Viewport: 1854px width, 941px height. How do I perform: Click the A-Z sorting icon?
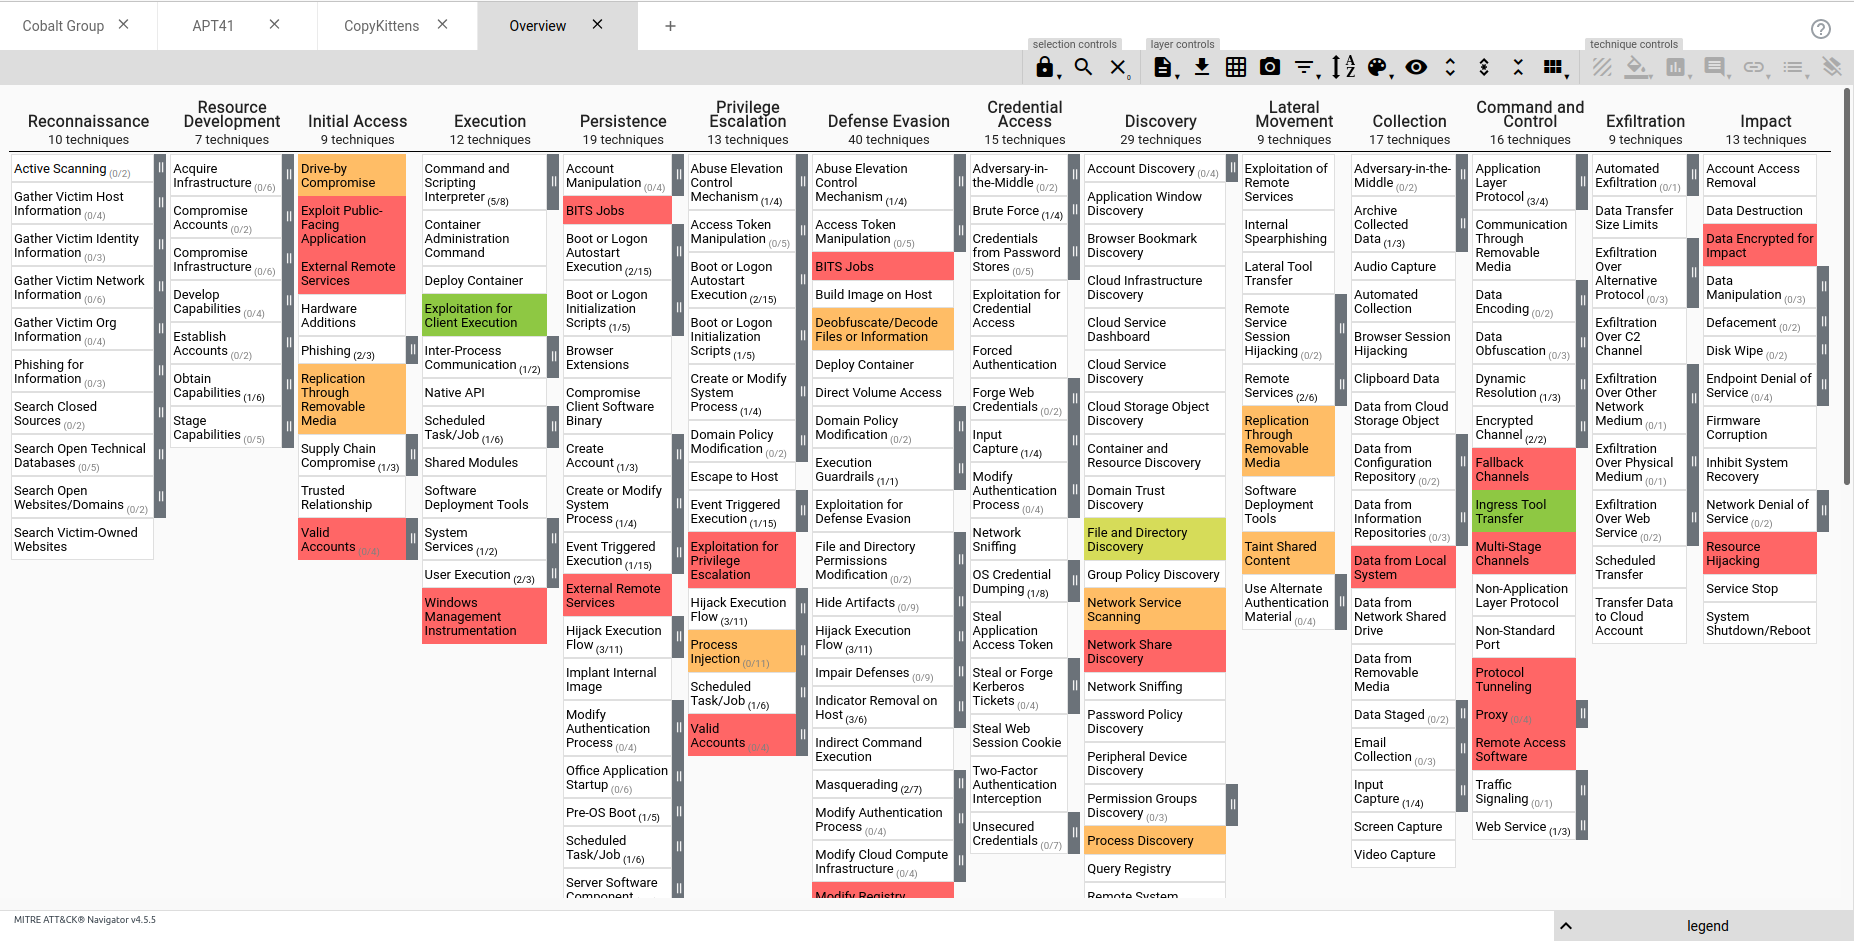pos(1344,67)
